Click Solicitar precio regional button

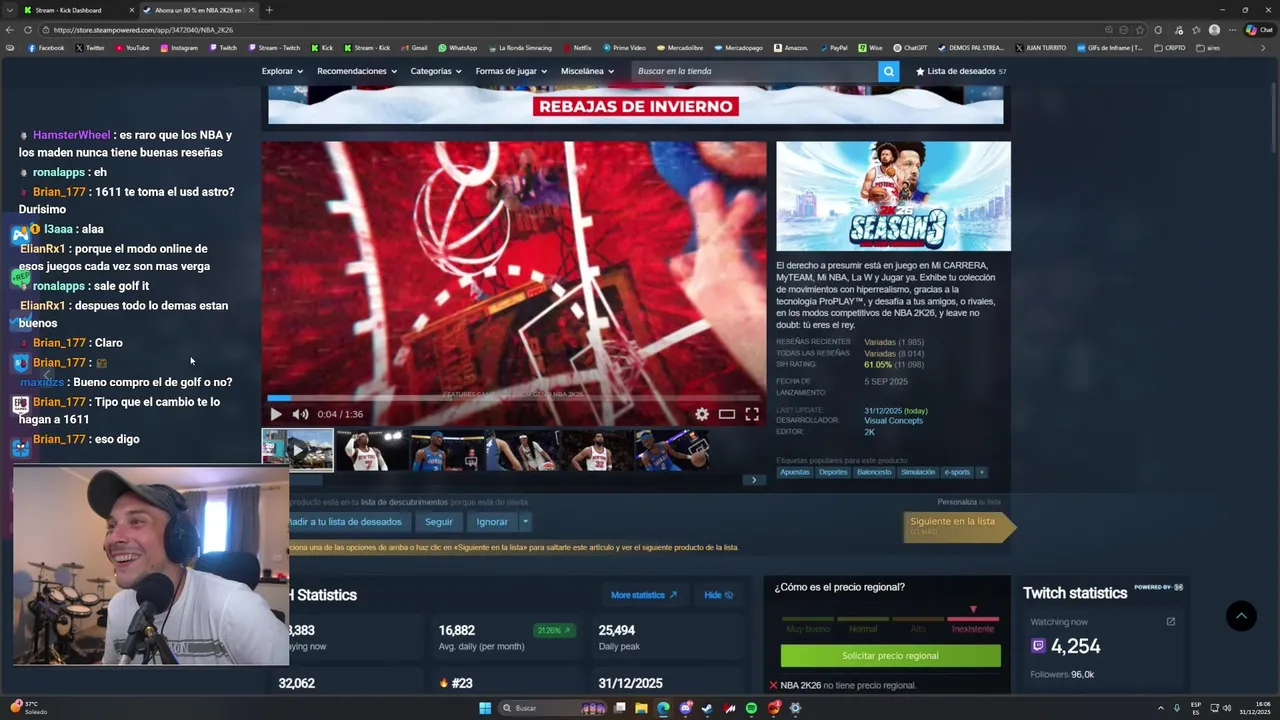point(890,656)
